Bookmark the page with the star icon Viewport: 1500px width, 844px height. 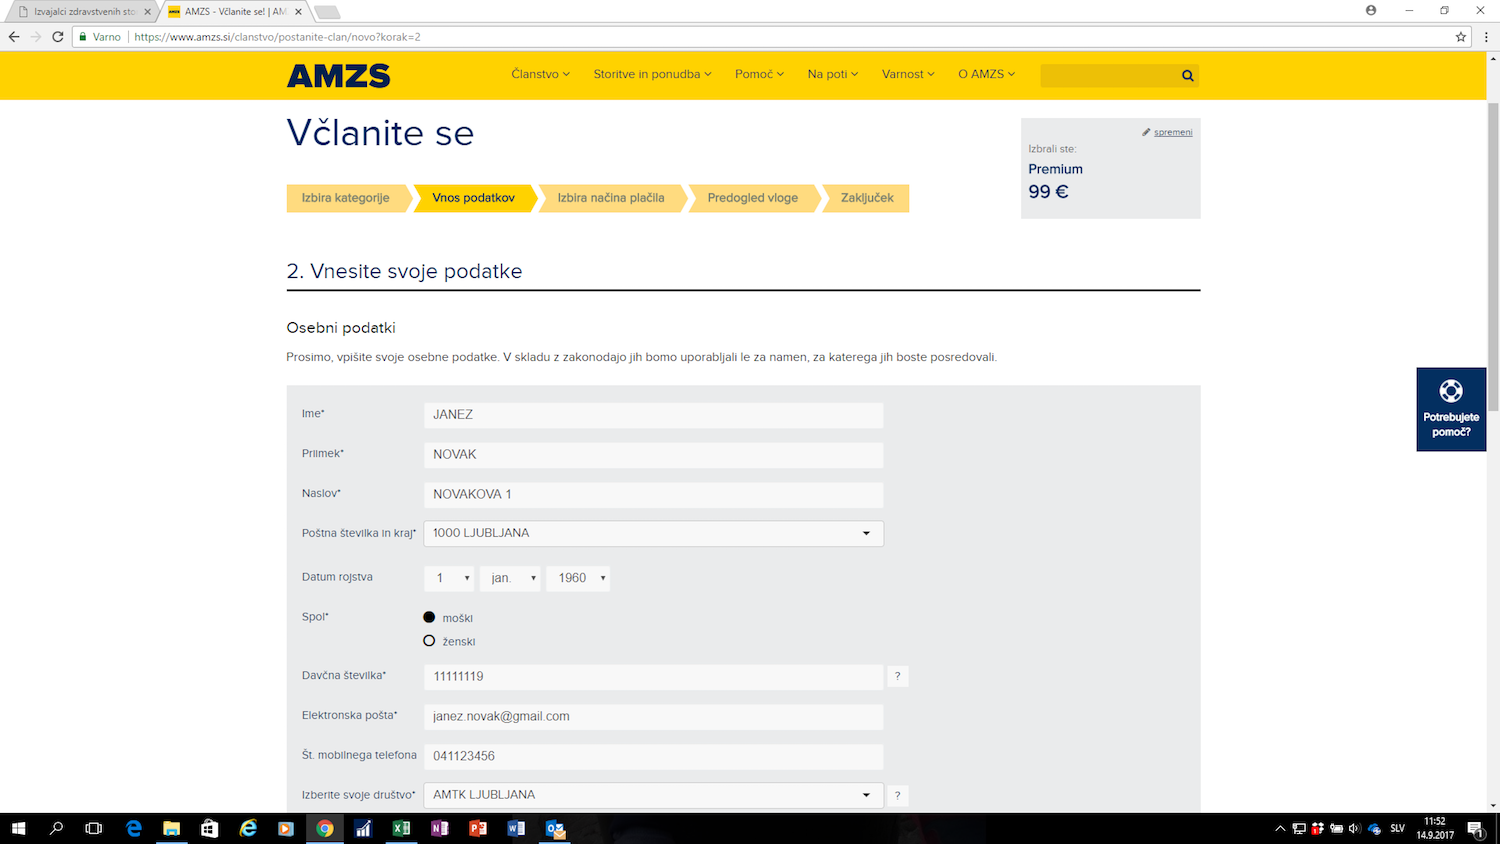1460,37
